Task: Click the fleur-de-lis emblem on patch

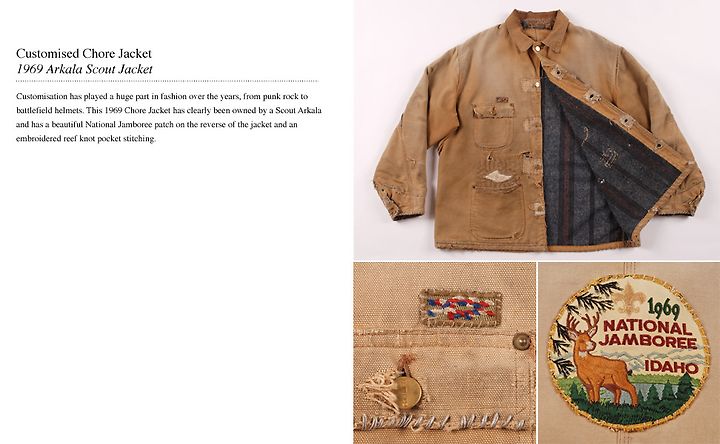Action: coord(628,298)
